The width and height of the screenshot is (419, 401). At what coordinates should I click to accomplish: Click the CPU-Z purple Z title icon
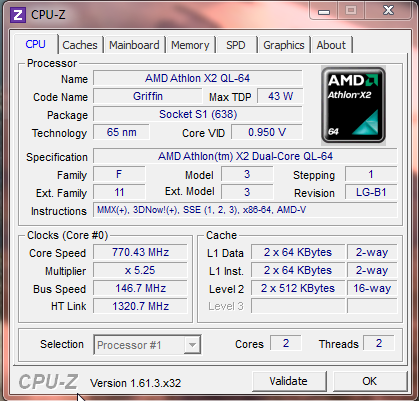18,15
